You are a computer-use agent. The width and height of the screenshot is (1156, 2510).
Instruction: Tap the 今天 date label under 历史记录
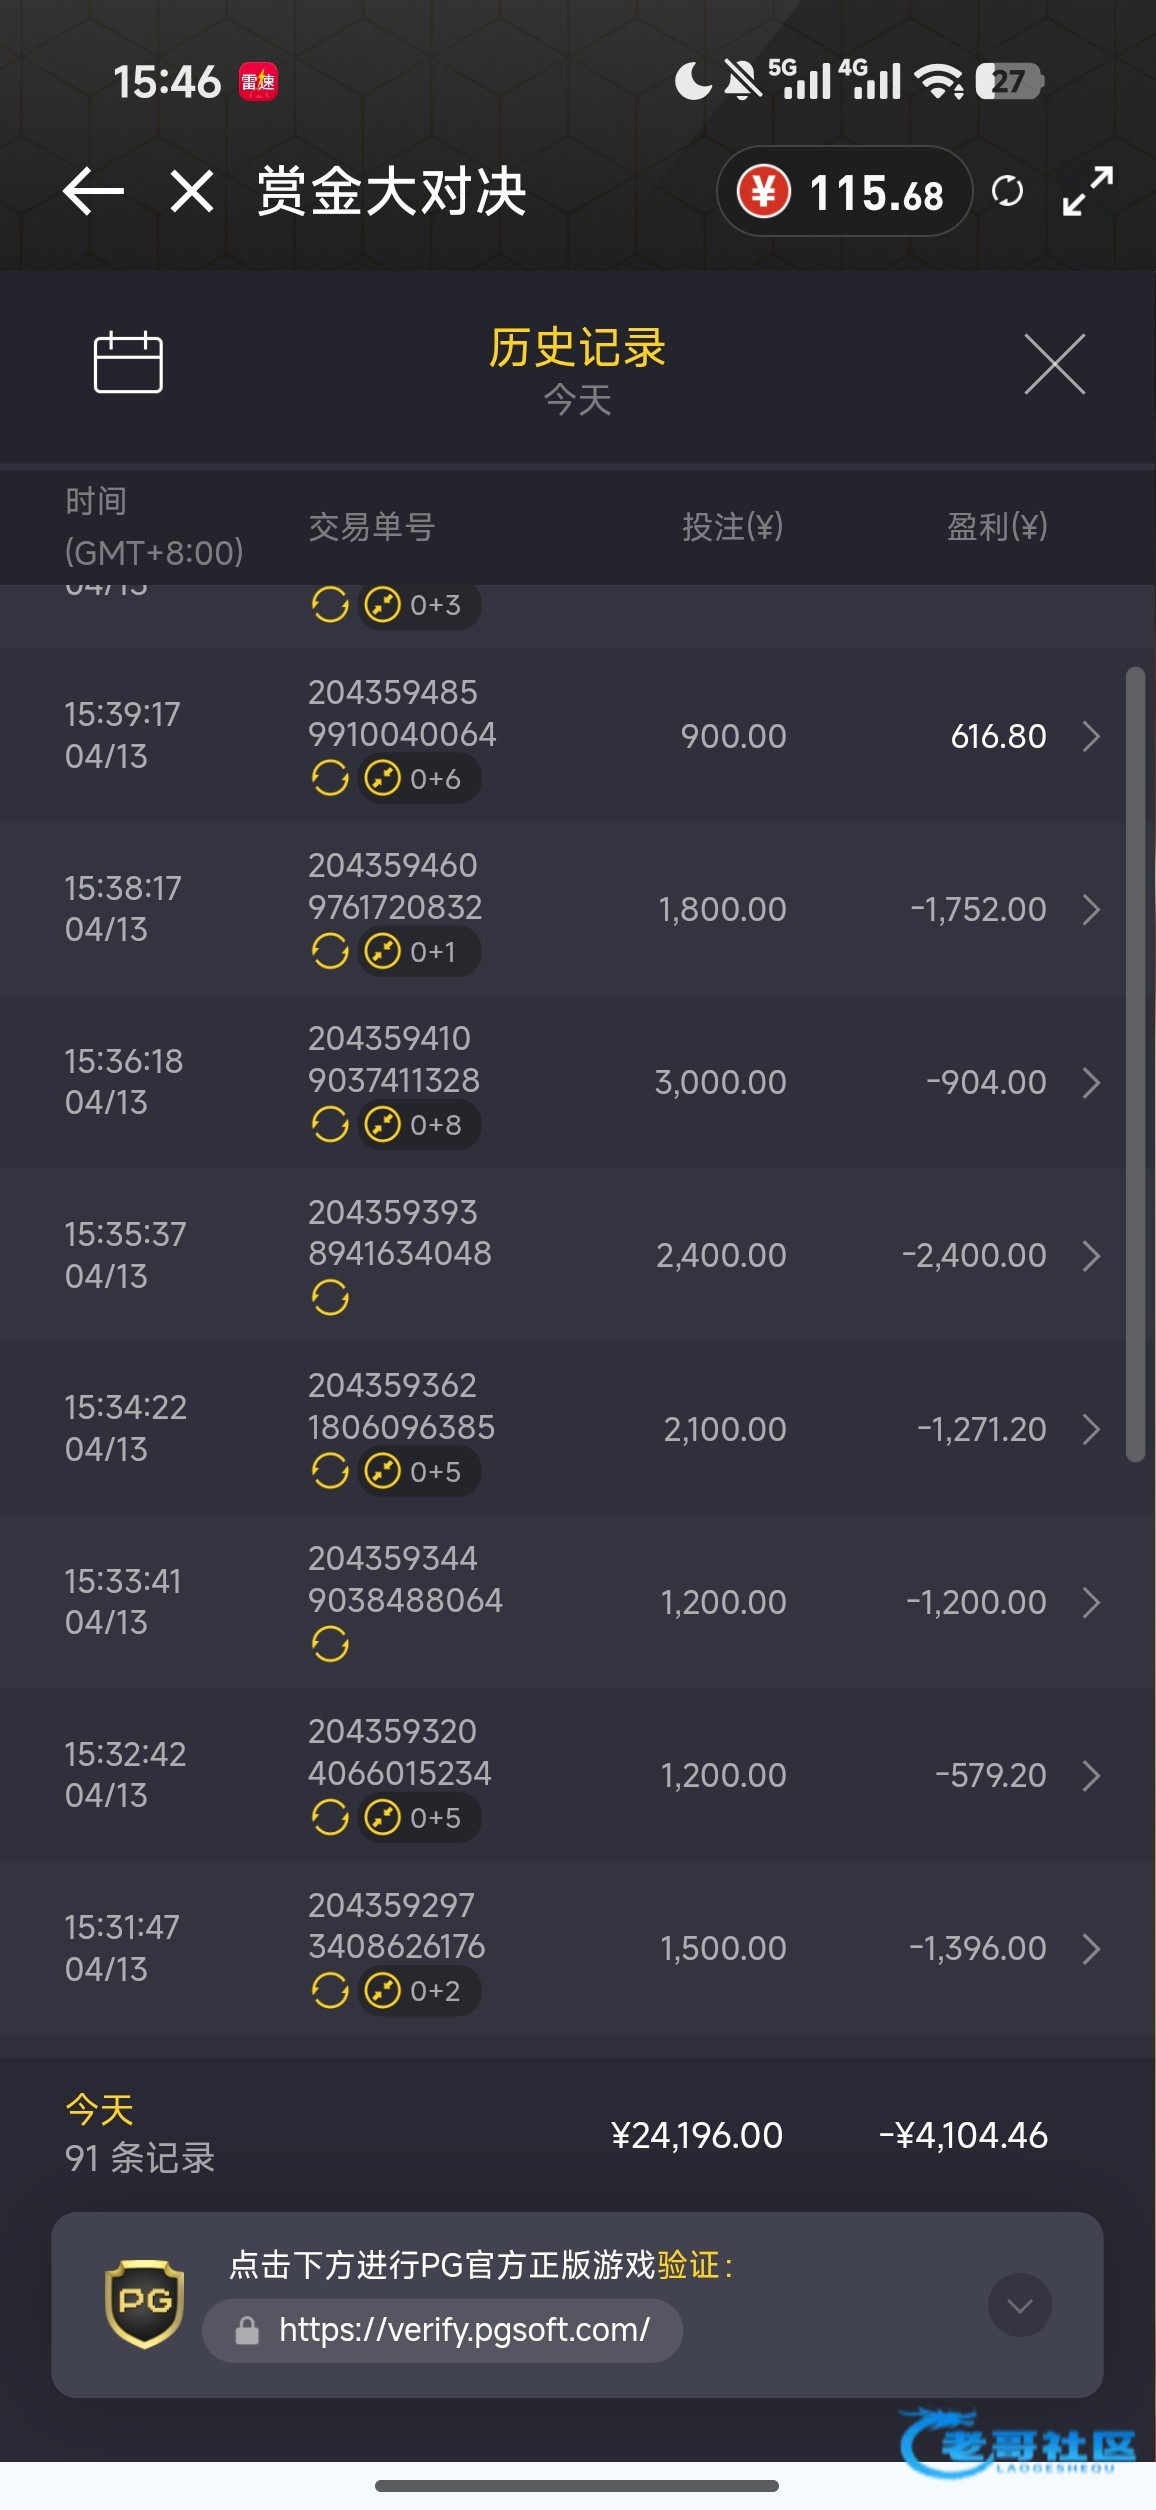click(577, 401)
